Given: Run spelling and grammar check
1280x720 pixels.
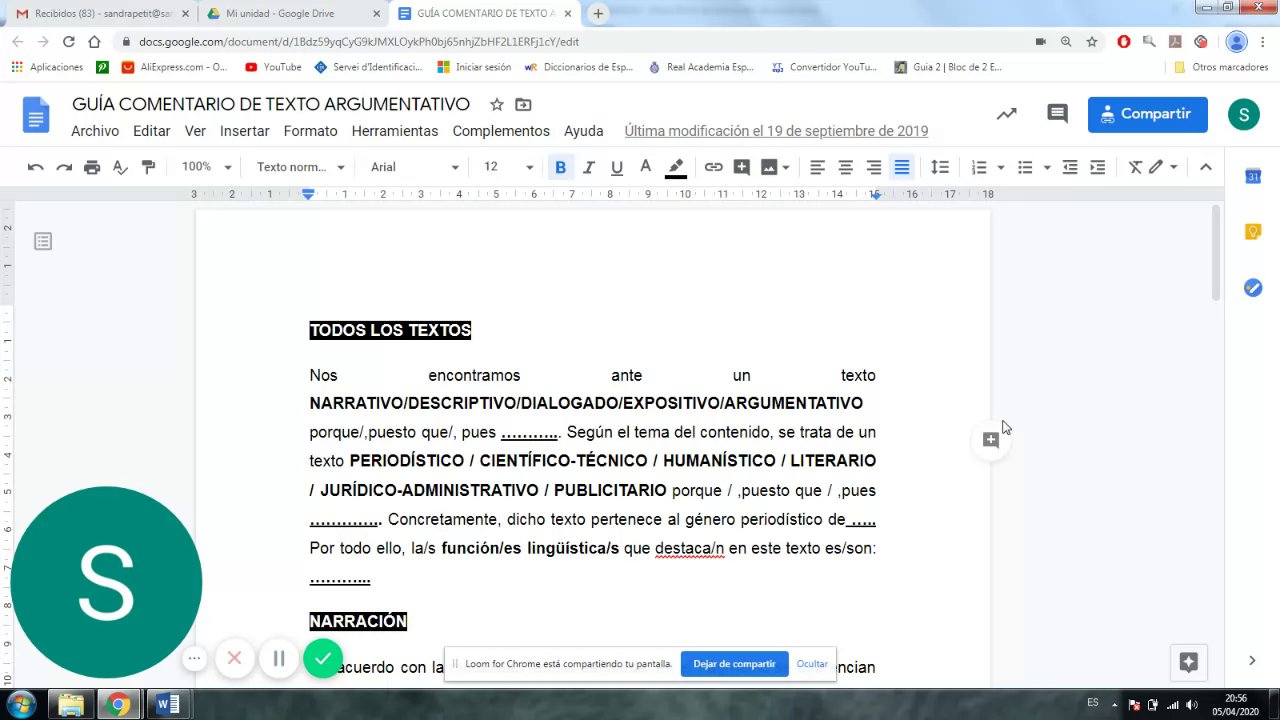Looking at the screenshot, I should pyautogui.click(x=120, y=167).
